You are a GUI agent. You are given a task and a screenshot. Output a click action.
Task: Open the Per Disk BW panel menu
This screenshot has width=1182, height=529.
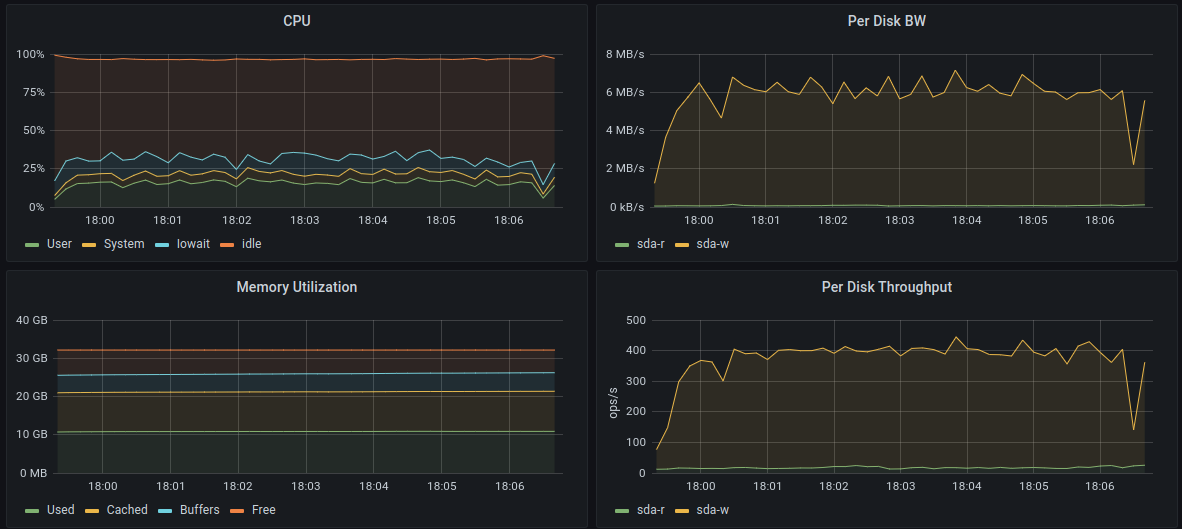885,21
